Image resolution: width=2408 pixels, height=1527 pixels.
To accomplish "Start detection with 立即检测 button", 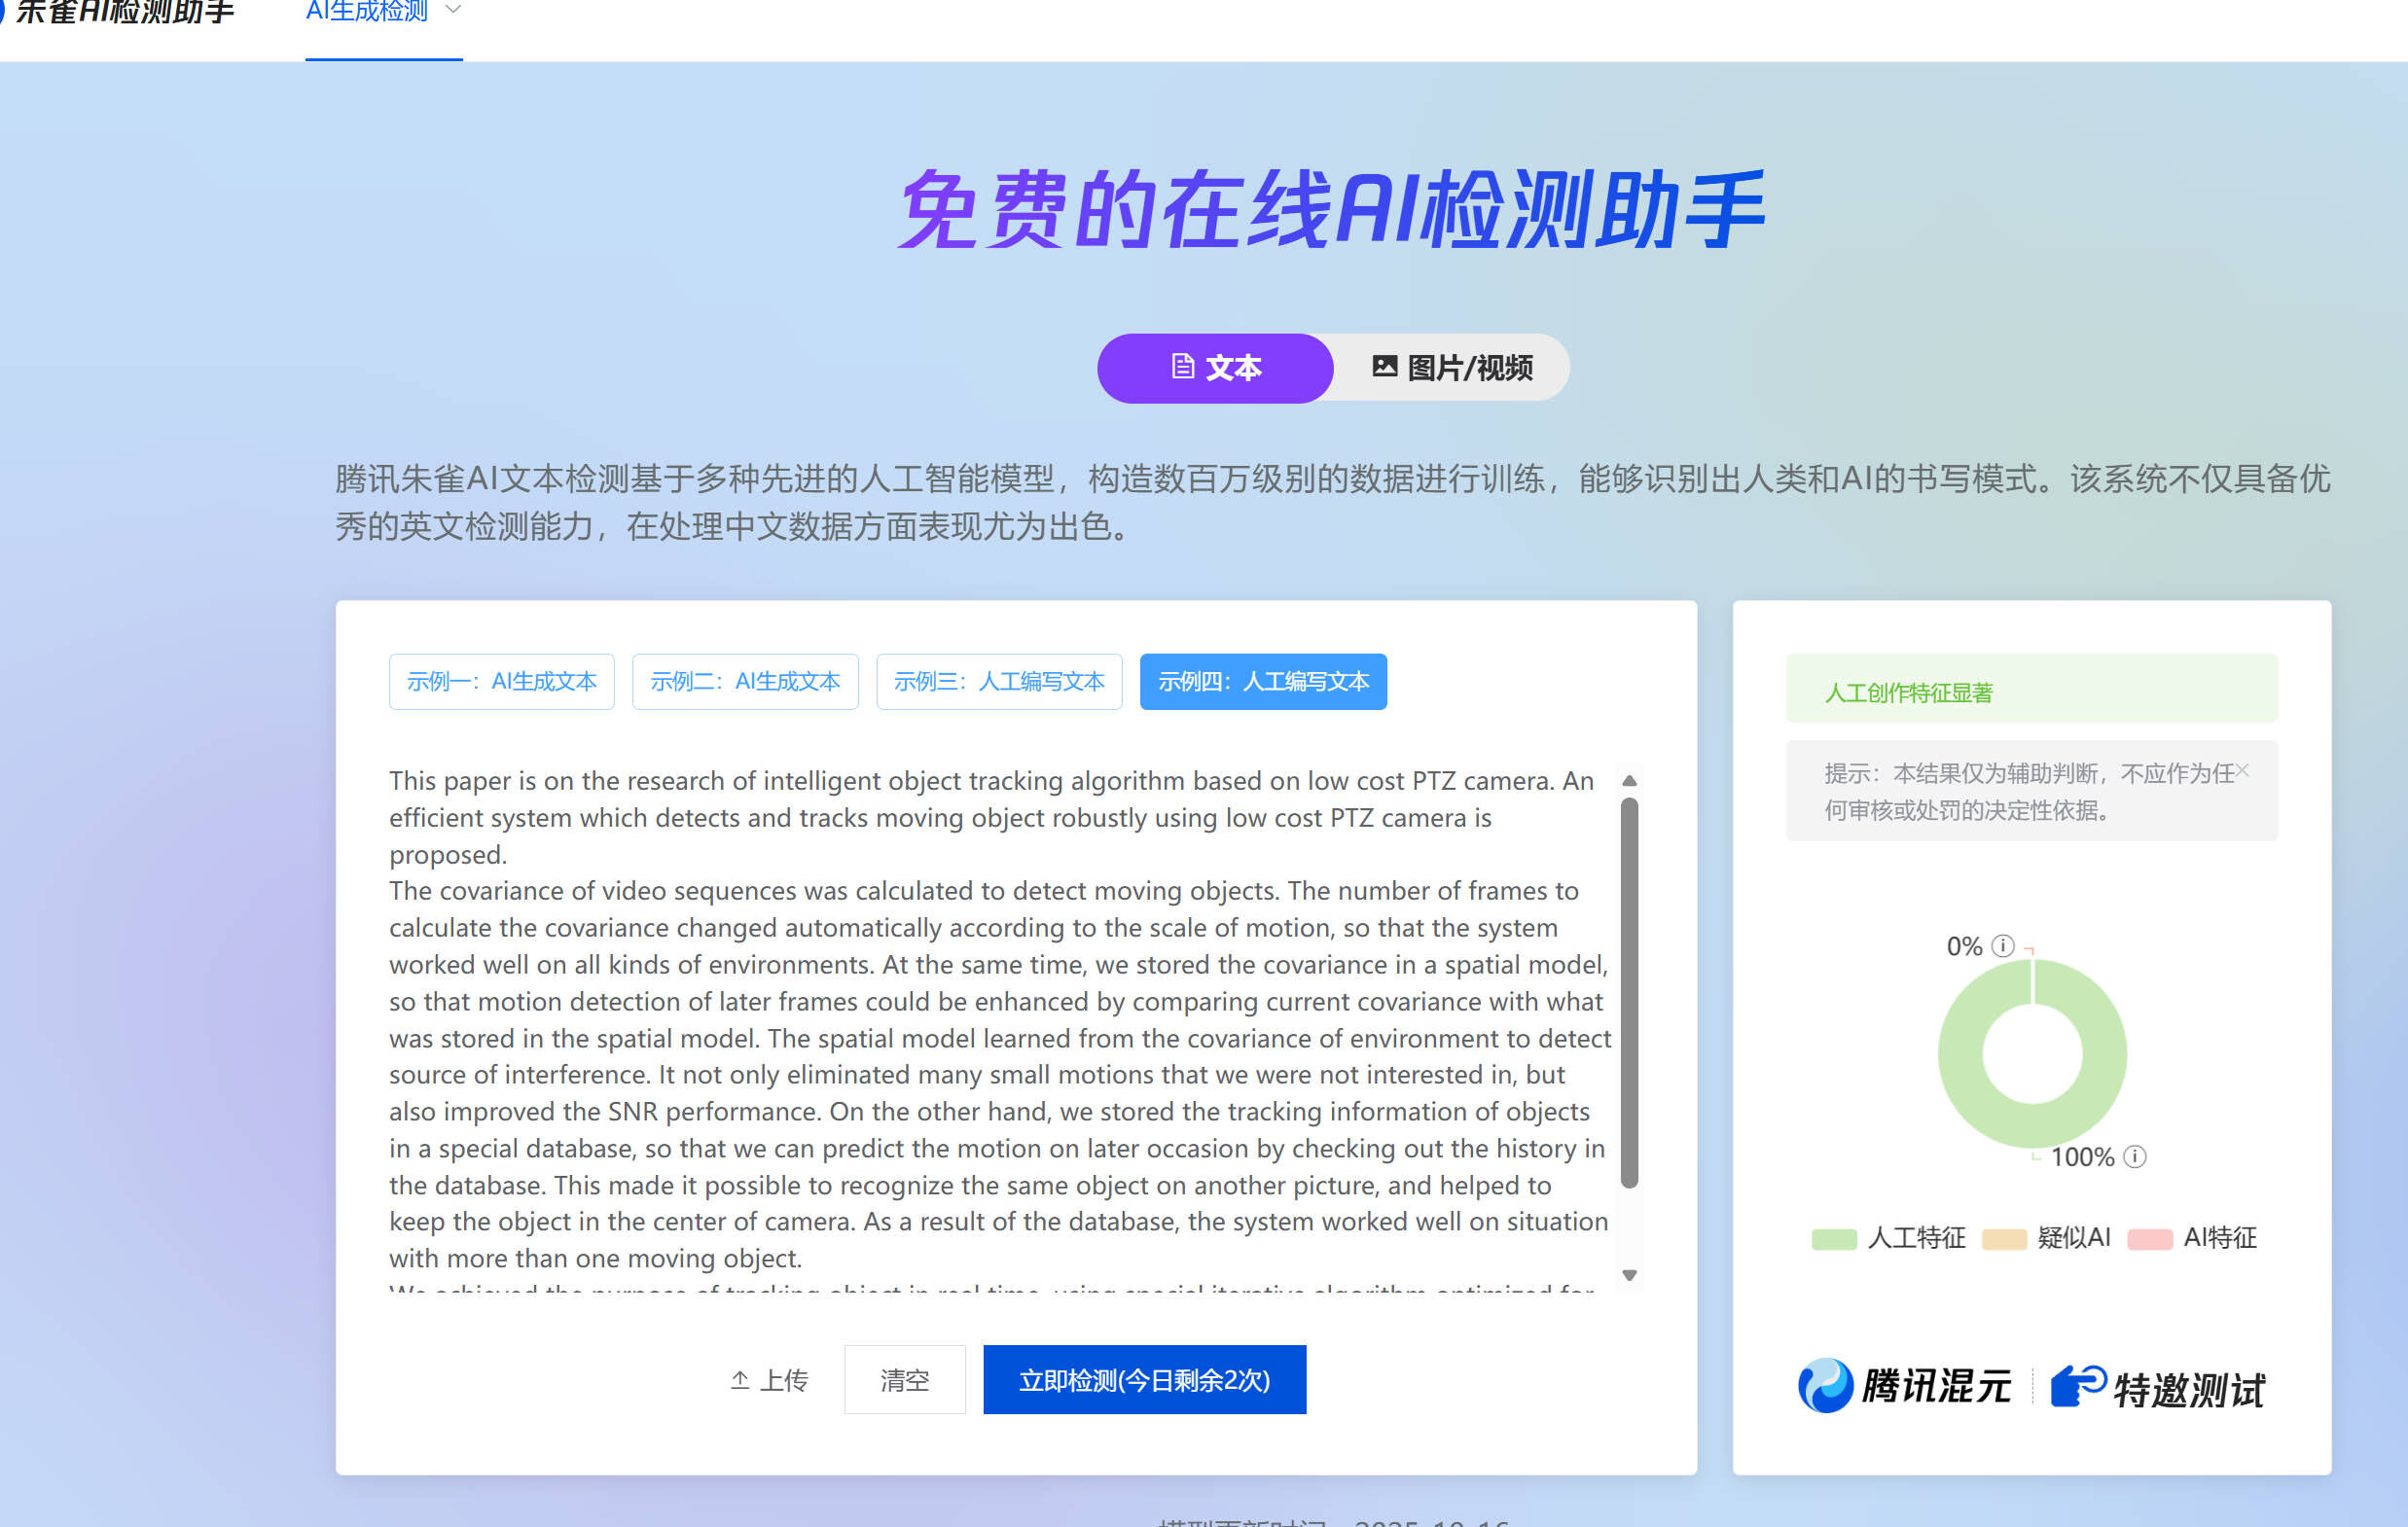I will point(1144,1380).
